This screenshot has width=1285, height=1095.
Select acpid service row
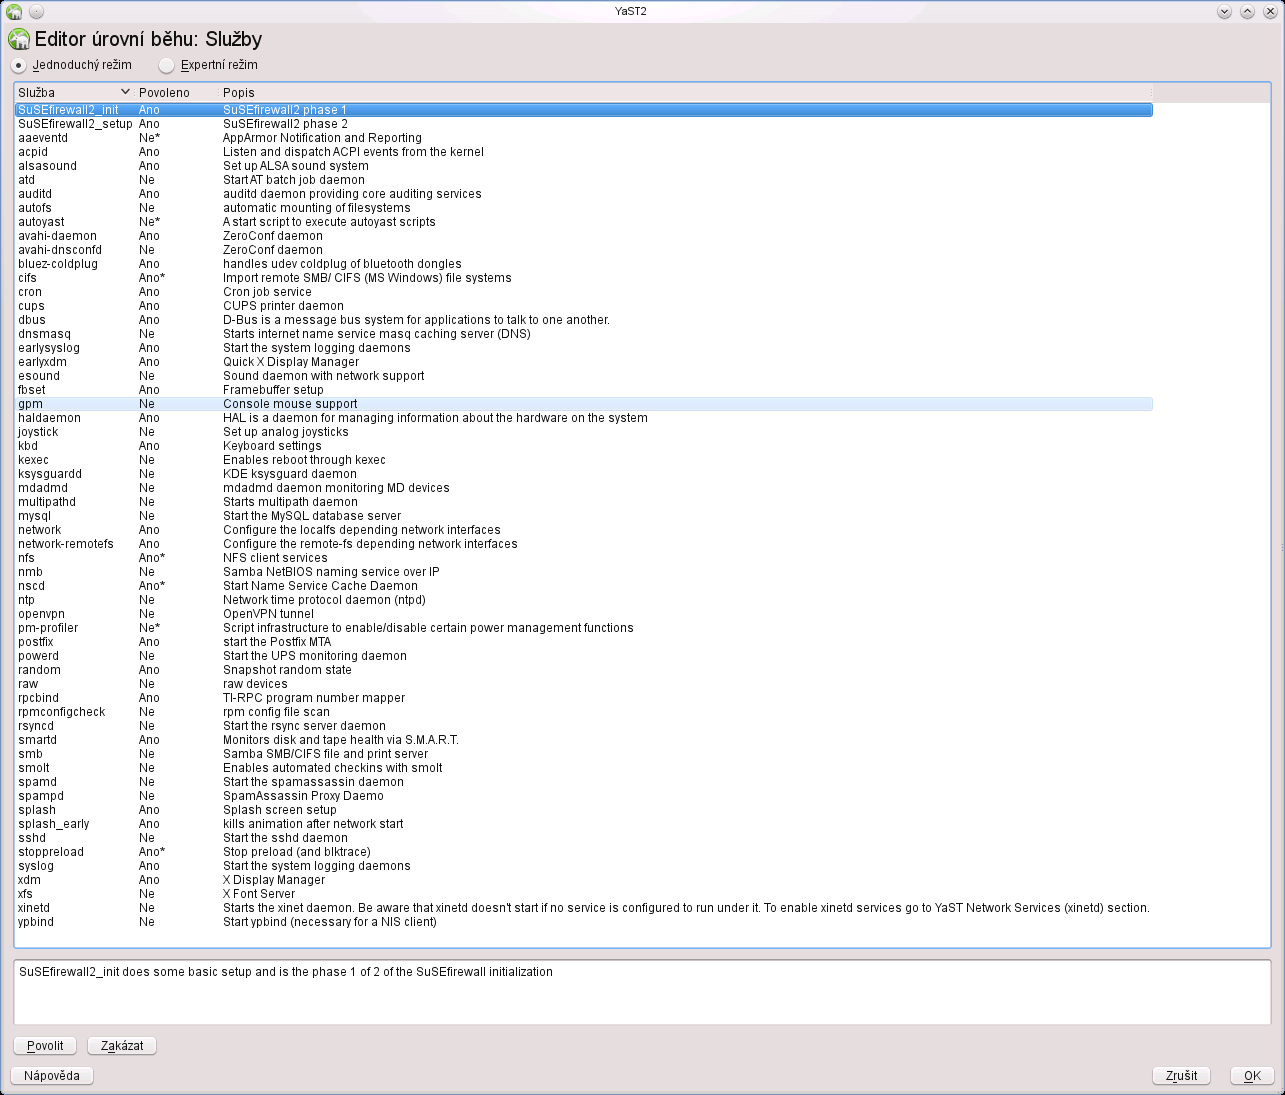584,152
